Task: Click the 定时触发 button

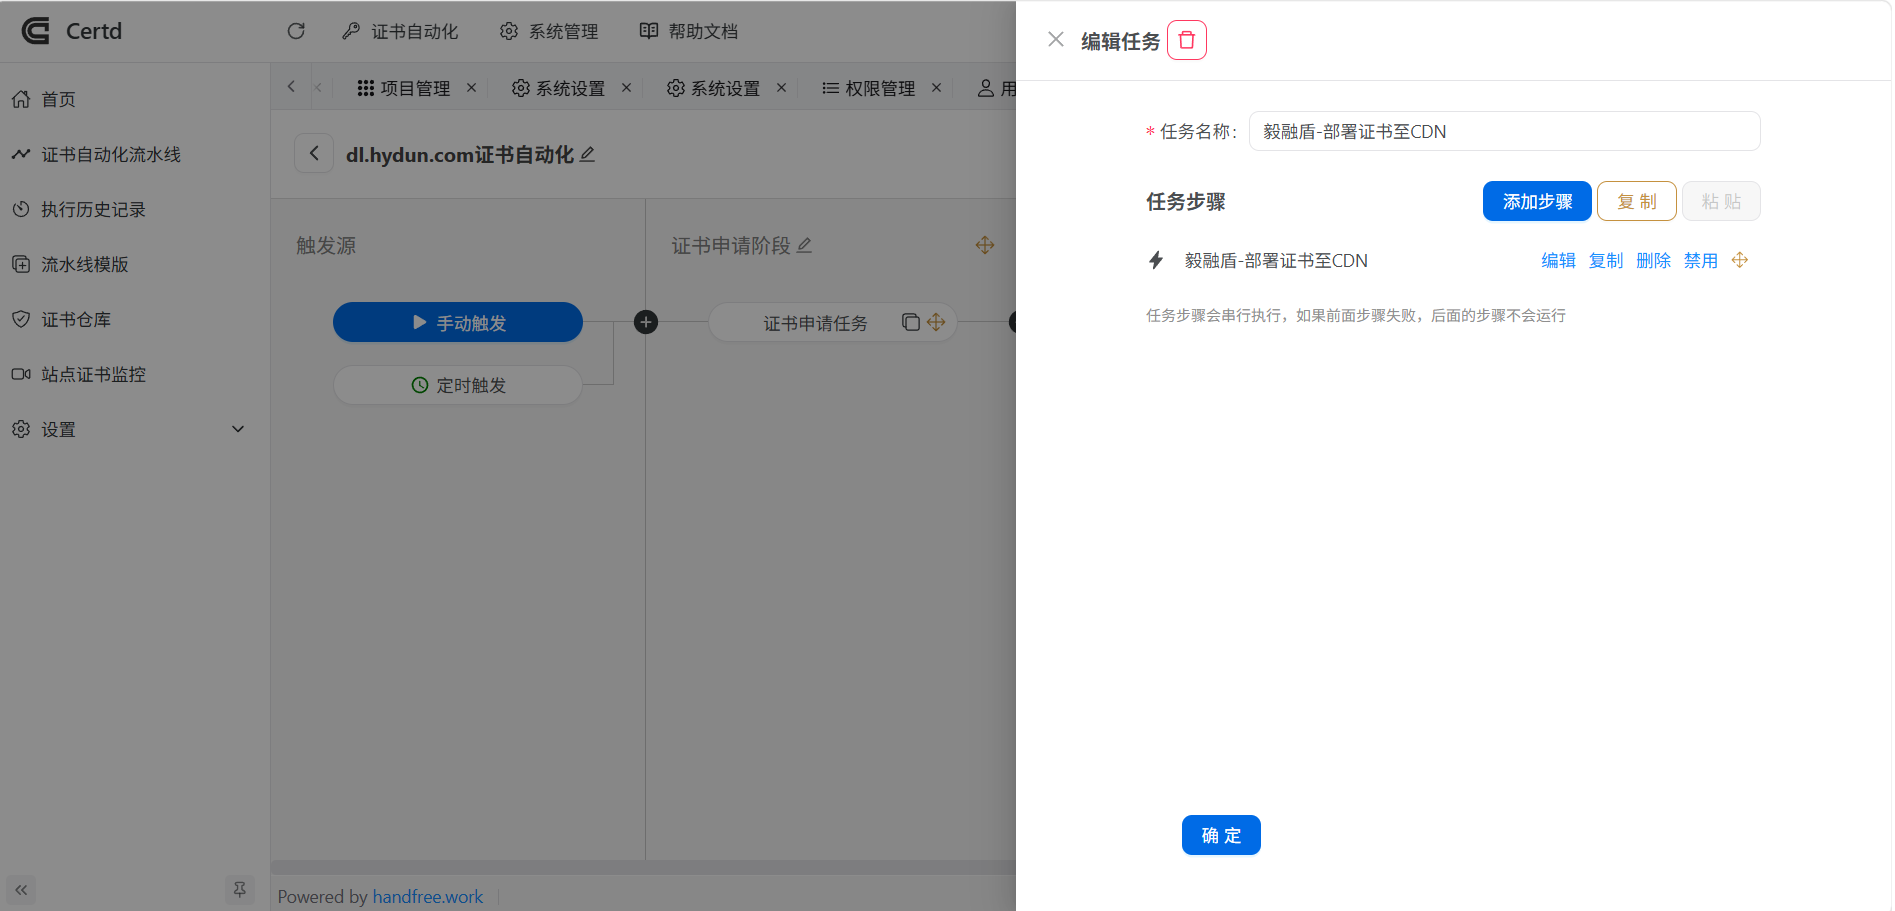Action: [x=458, y=385]
